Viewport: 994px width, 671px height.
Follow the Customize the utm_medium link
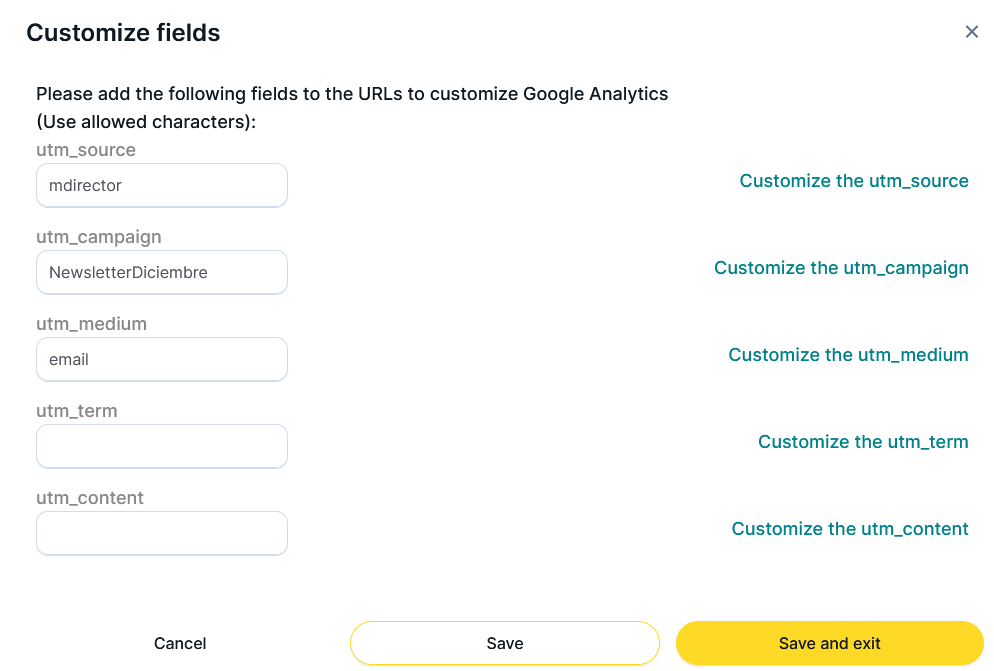848,355
